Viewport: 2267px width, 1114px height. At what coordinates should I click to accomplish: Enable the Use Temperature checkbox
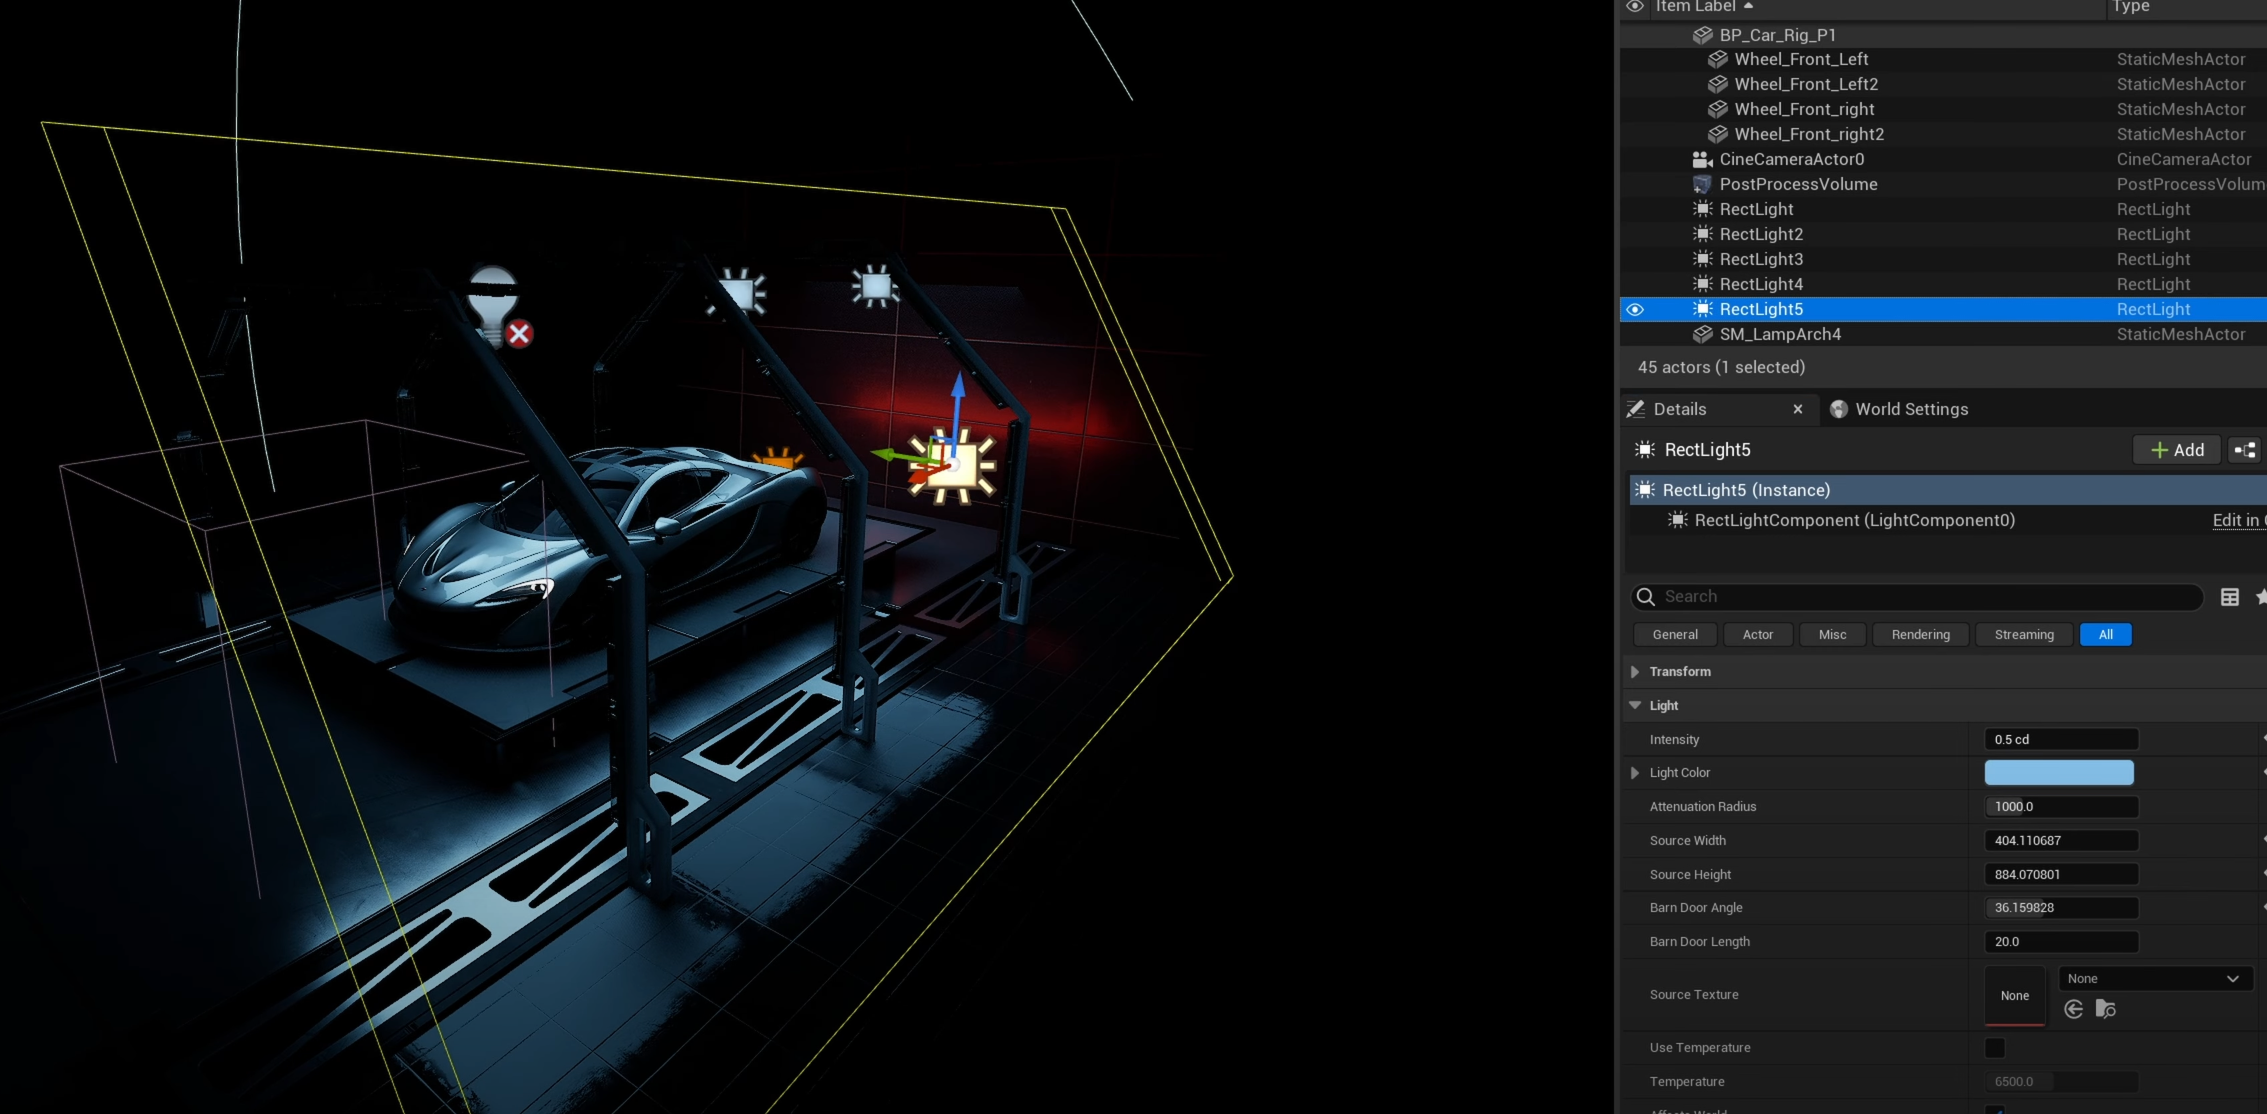[x=1994, y=1047]
